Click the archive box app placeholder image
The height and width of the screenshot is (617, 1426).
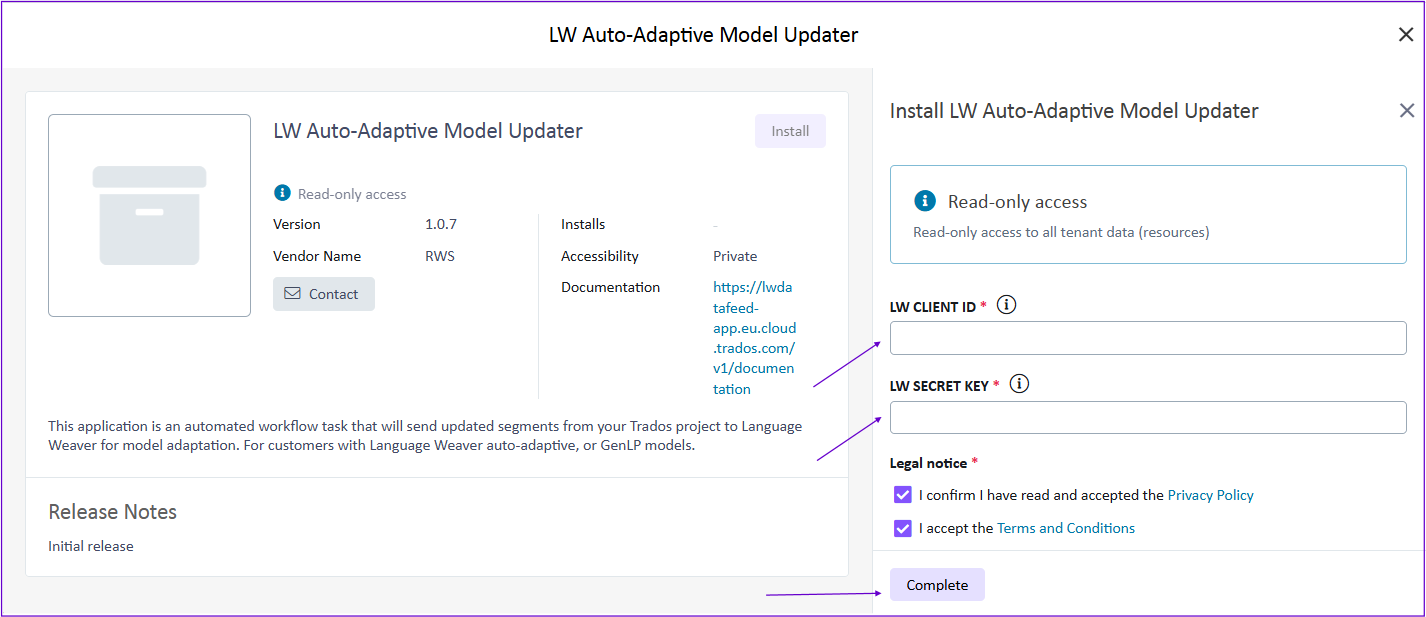149,216
